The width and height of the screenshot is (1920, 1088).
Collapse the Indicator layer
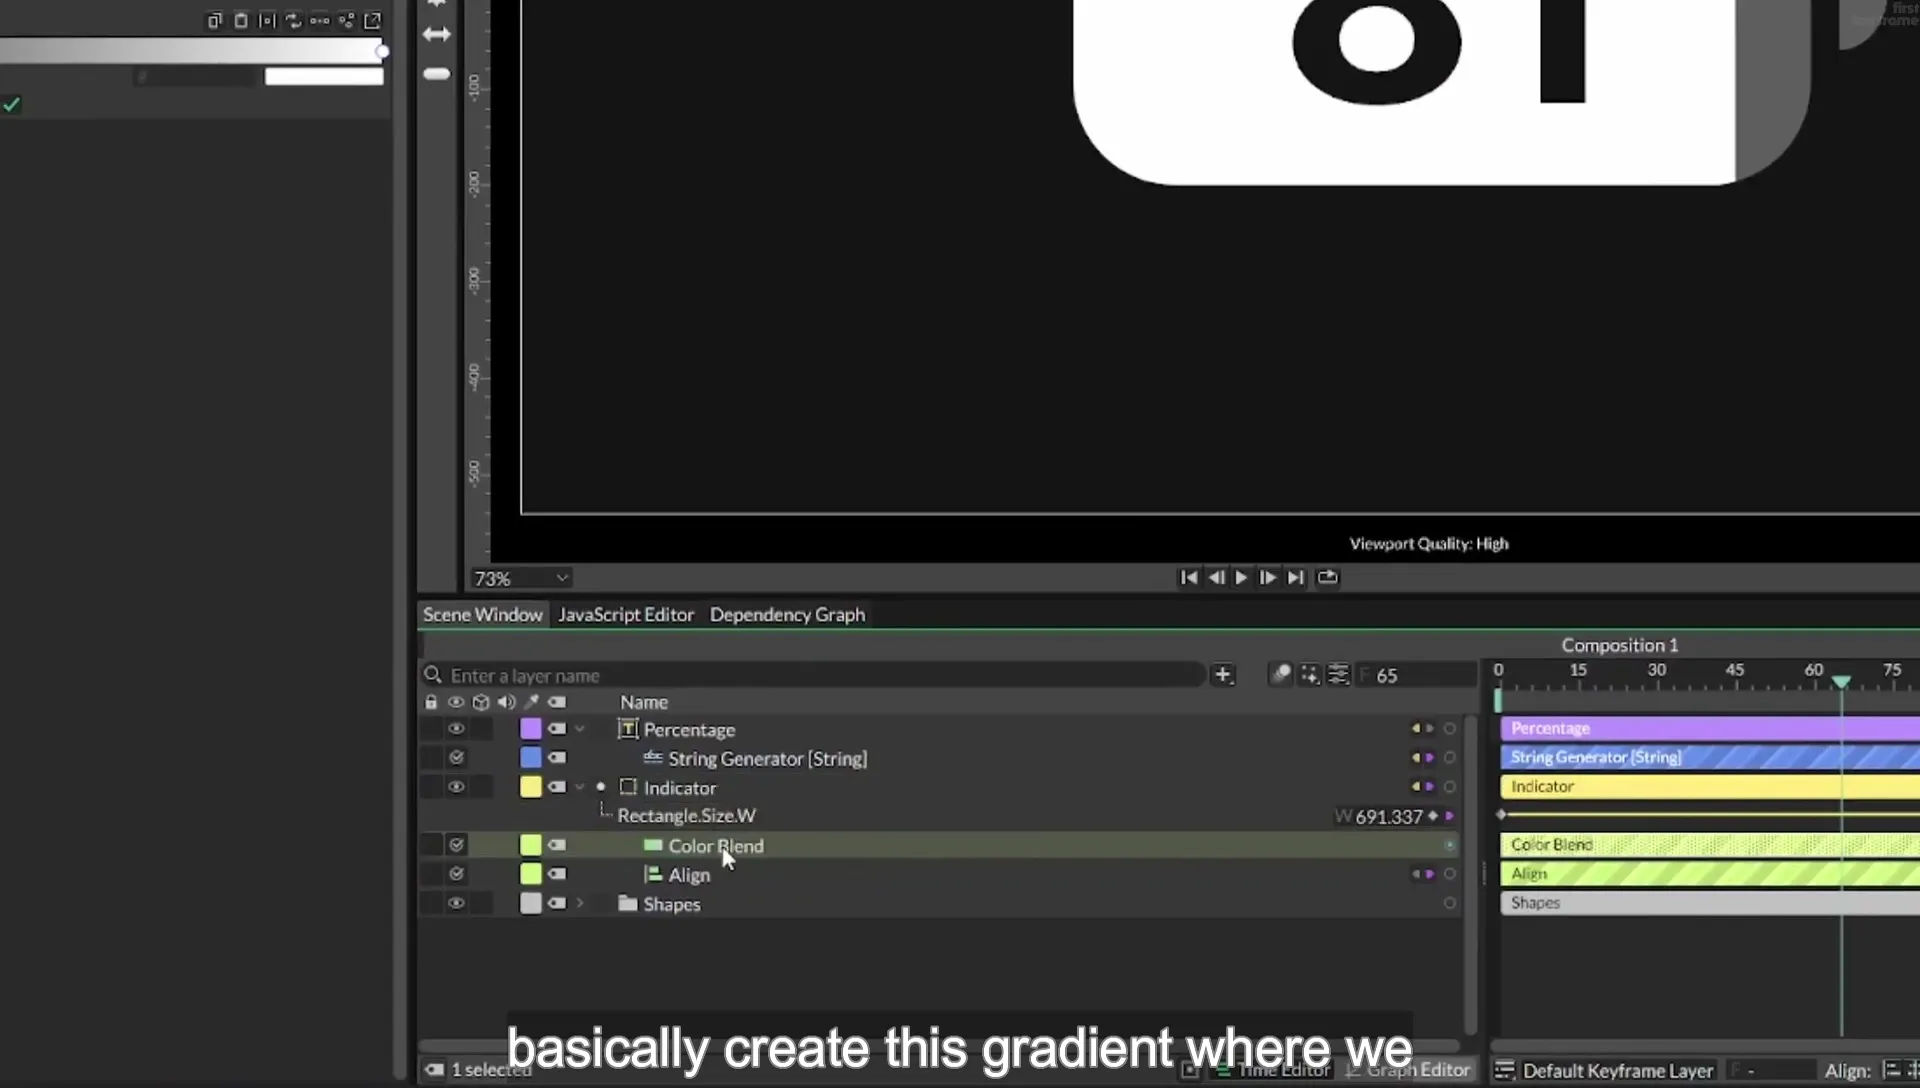[x=580, y=787]
